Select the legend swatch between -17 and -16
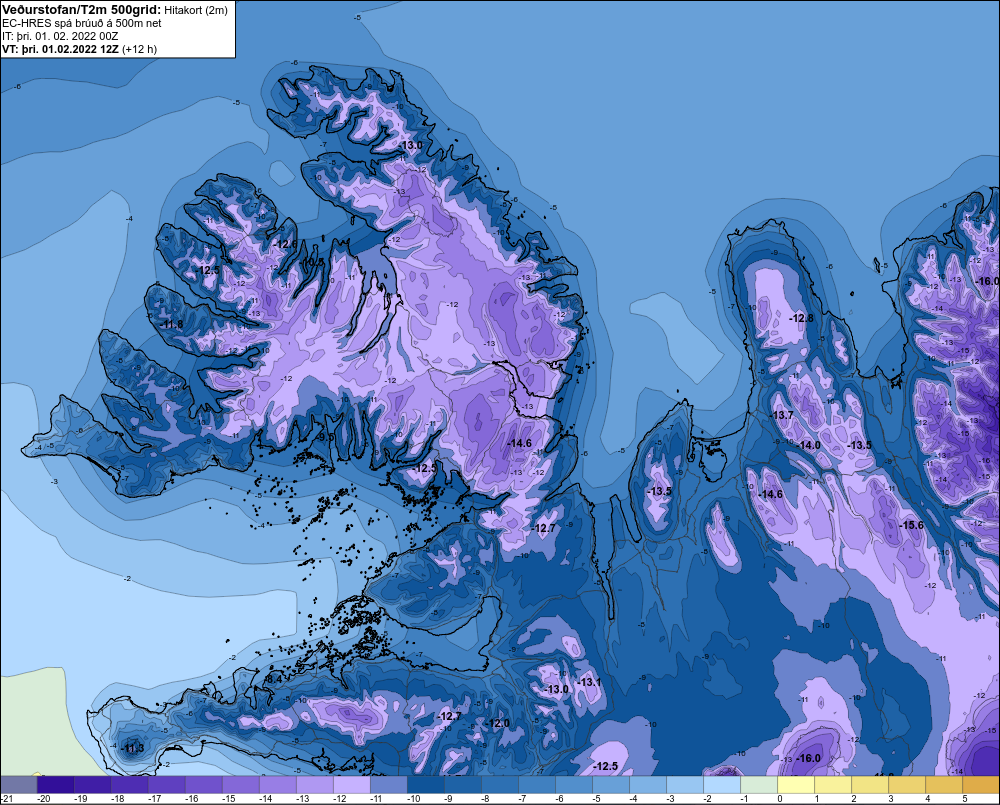1000x805 pixels. click(x=166, y=784)
